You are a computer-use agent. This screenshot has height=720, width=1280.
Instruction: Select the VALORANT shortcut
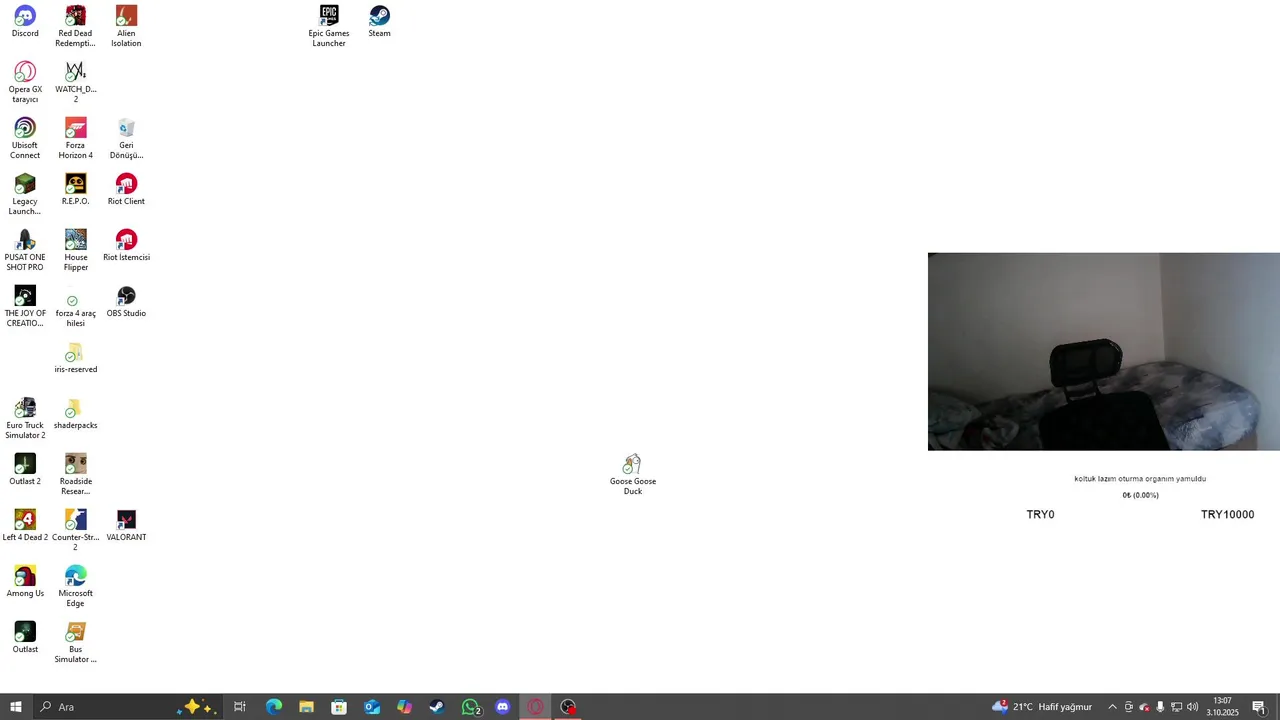point(126,526)
